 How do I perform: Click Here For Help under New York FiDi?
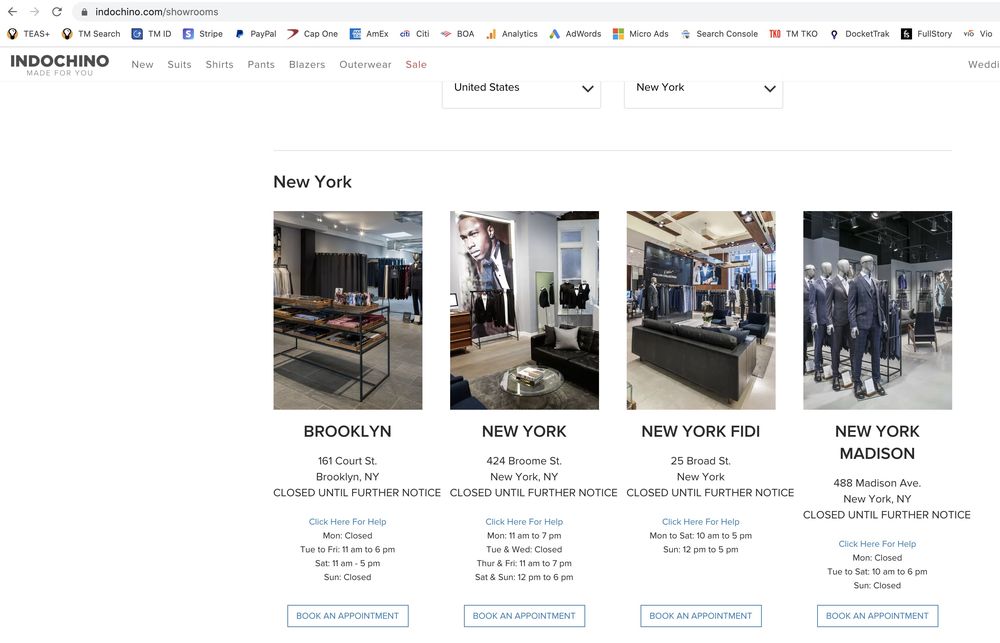point(700,522)
